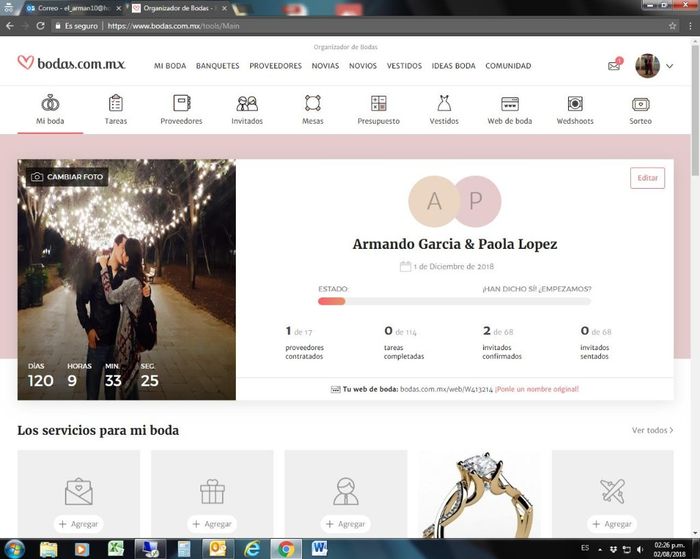The image size is (700, 559).
Task: Open the IDEAS BODA menu
Action: pos(453,66)
